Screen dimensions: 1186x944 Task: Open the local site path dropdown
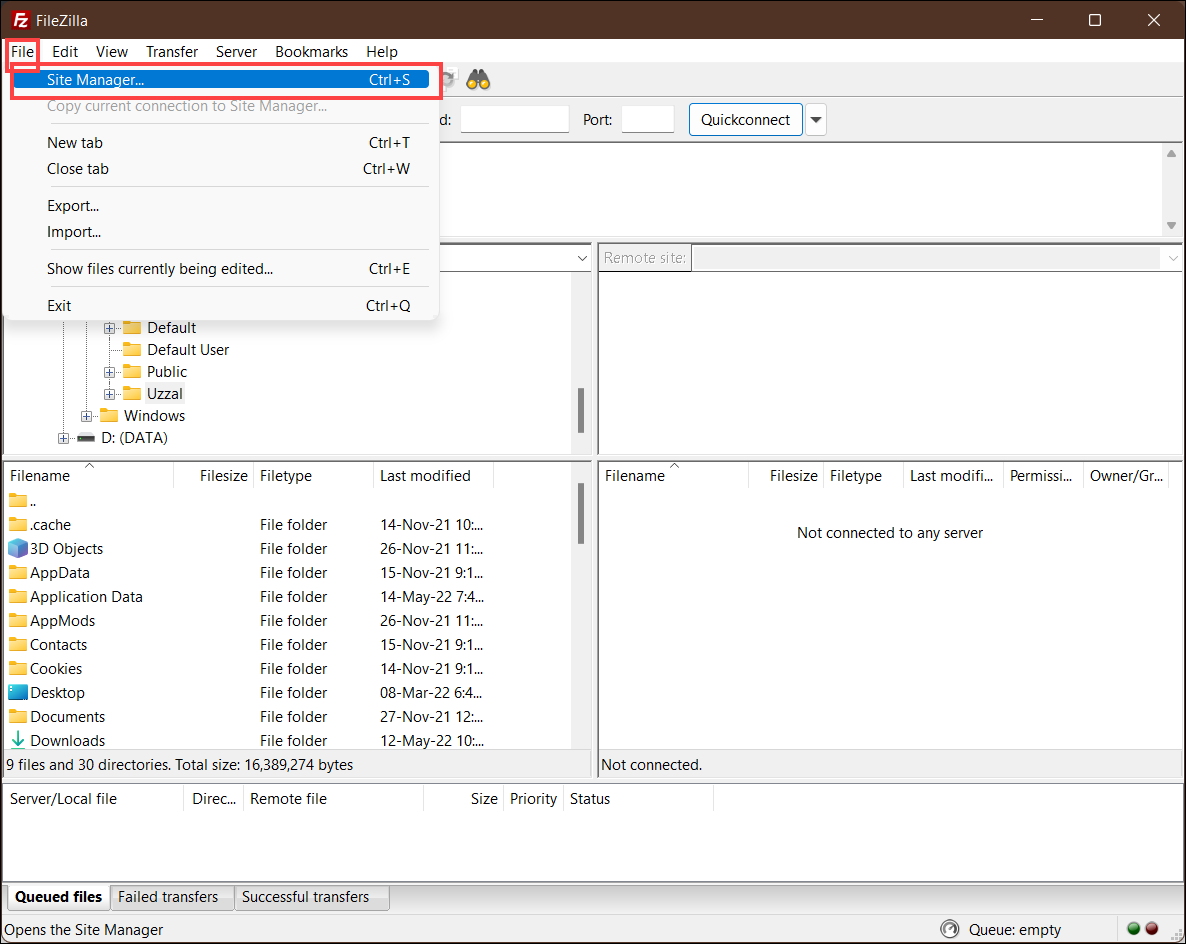(582, 258)
